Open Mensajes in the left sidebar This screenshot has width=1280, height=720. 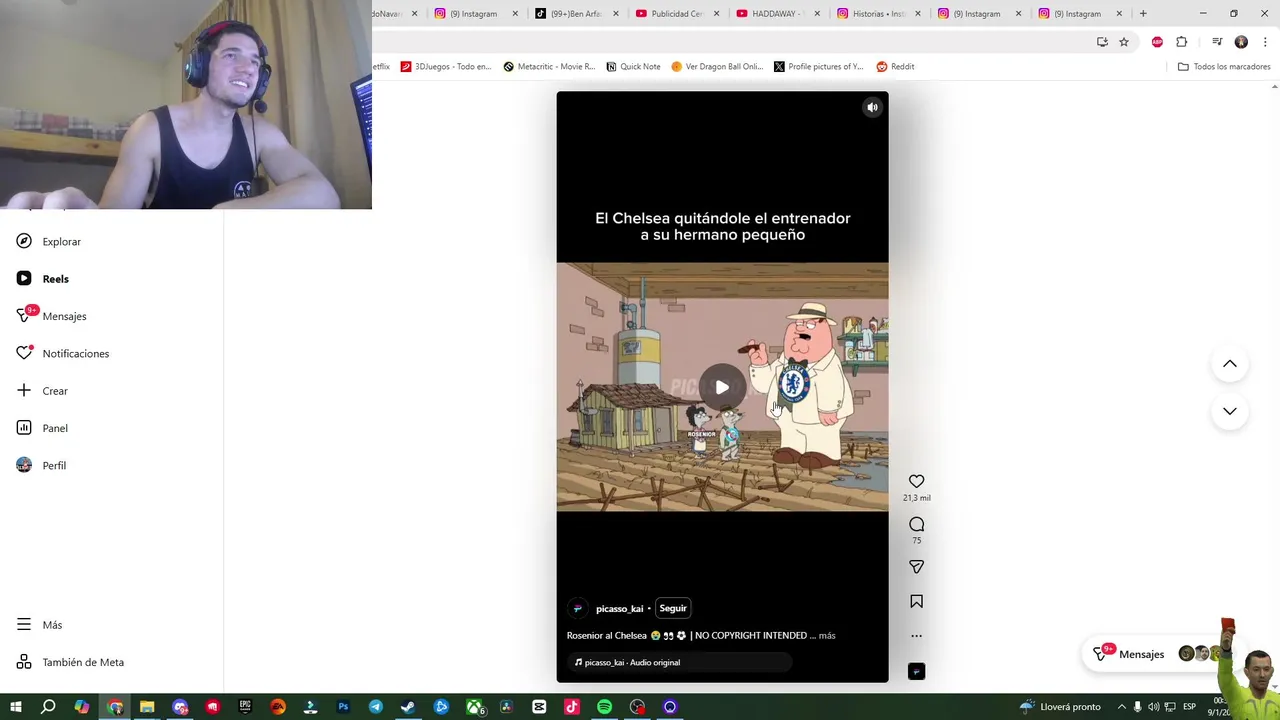point(51,316)
